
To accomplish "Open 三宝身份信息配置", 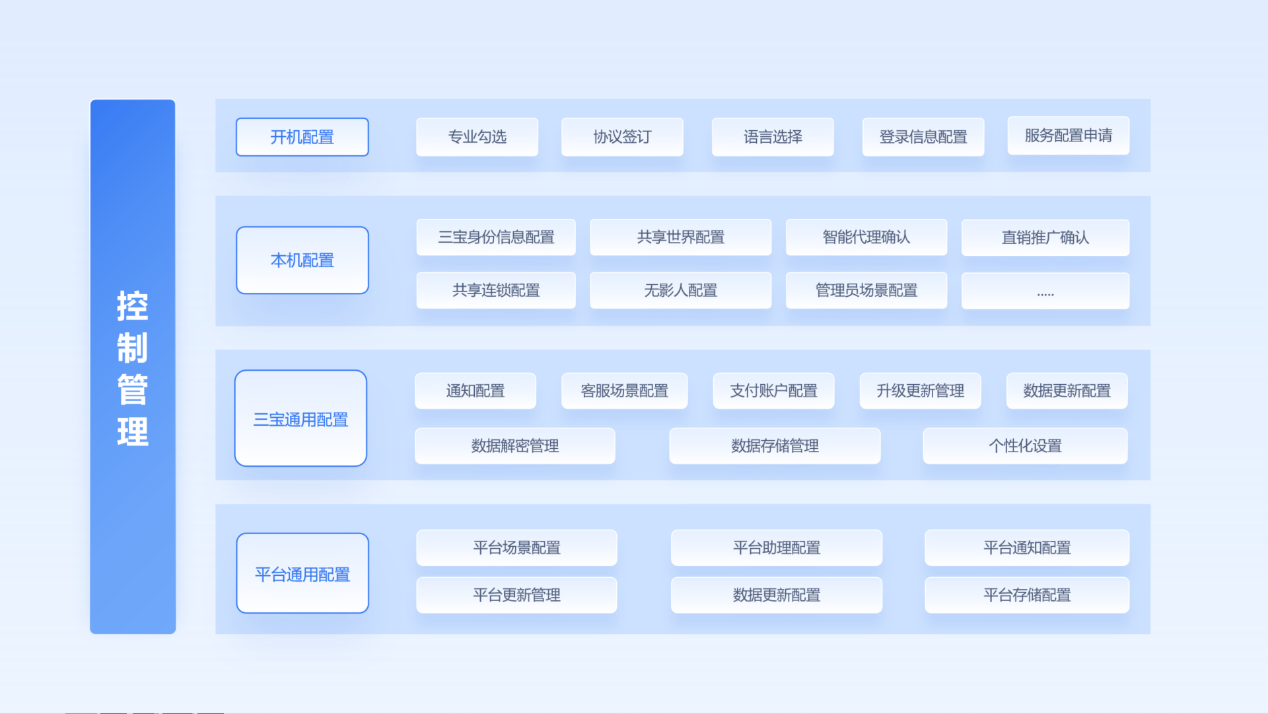I will pos(496,238).
